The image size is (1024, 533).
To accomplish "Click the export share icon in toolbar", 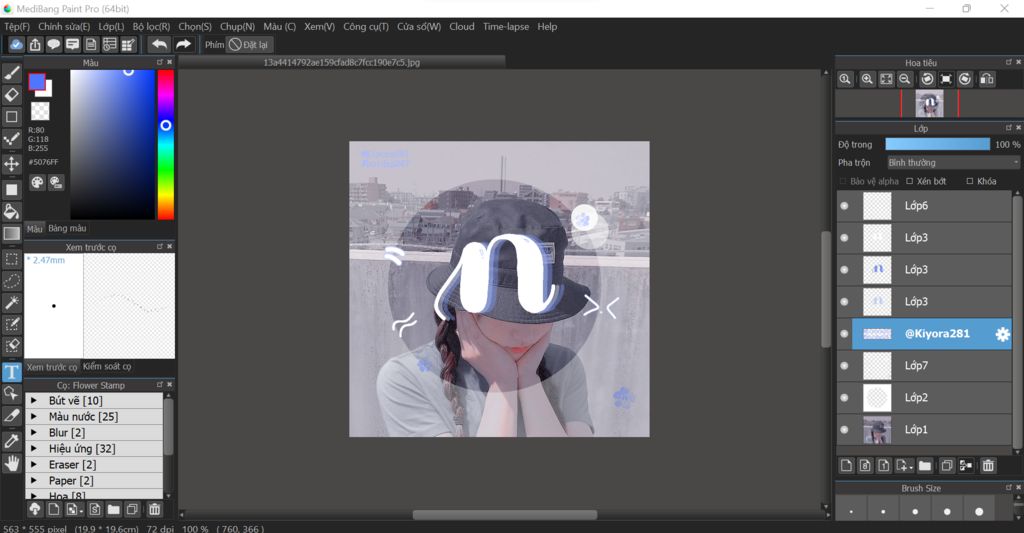I will click(35, 44).
